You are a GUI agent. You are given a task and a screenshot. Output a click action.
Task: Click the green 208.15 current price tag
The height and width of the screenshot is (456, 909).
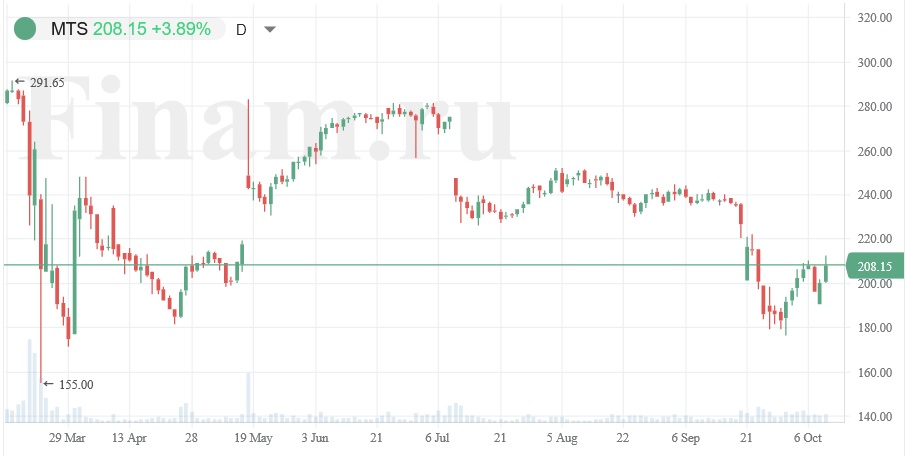[874, 266]
